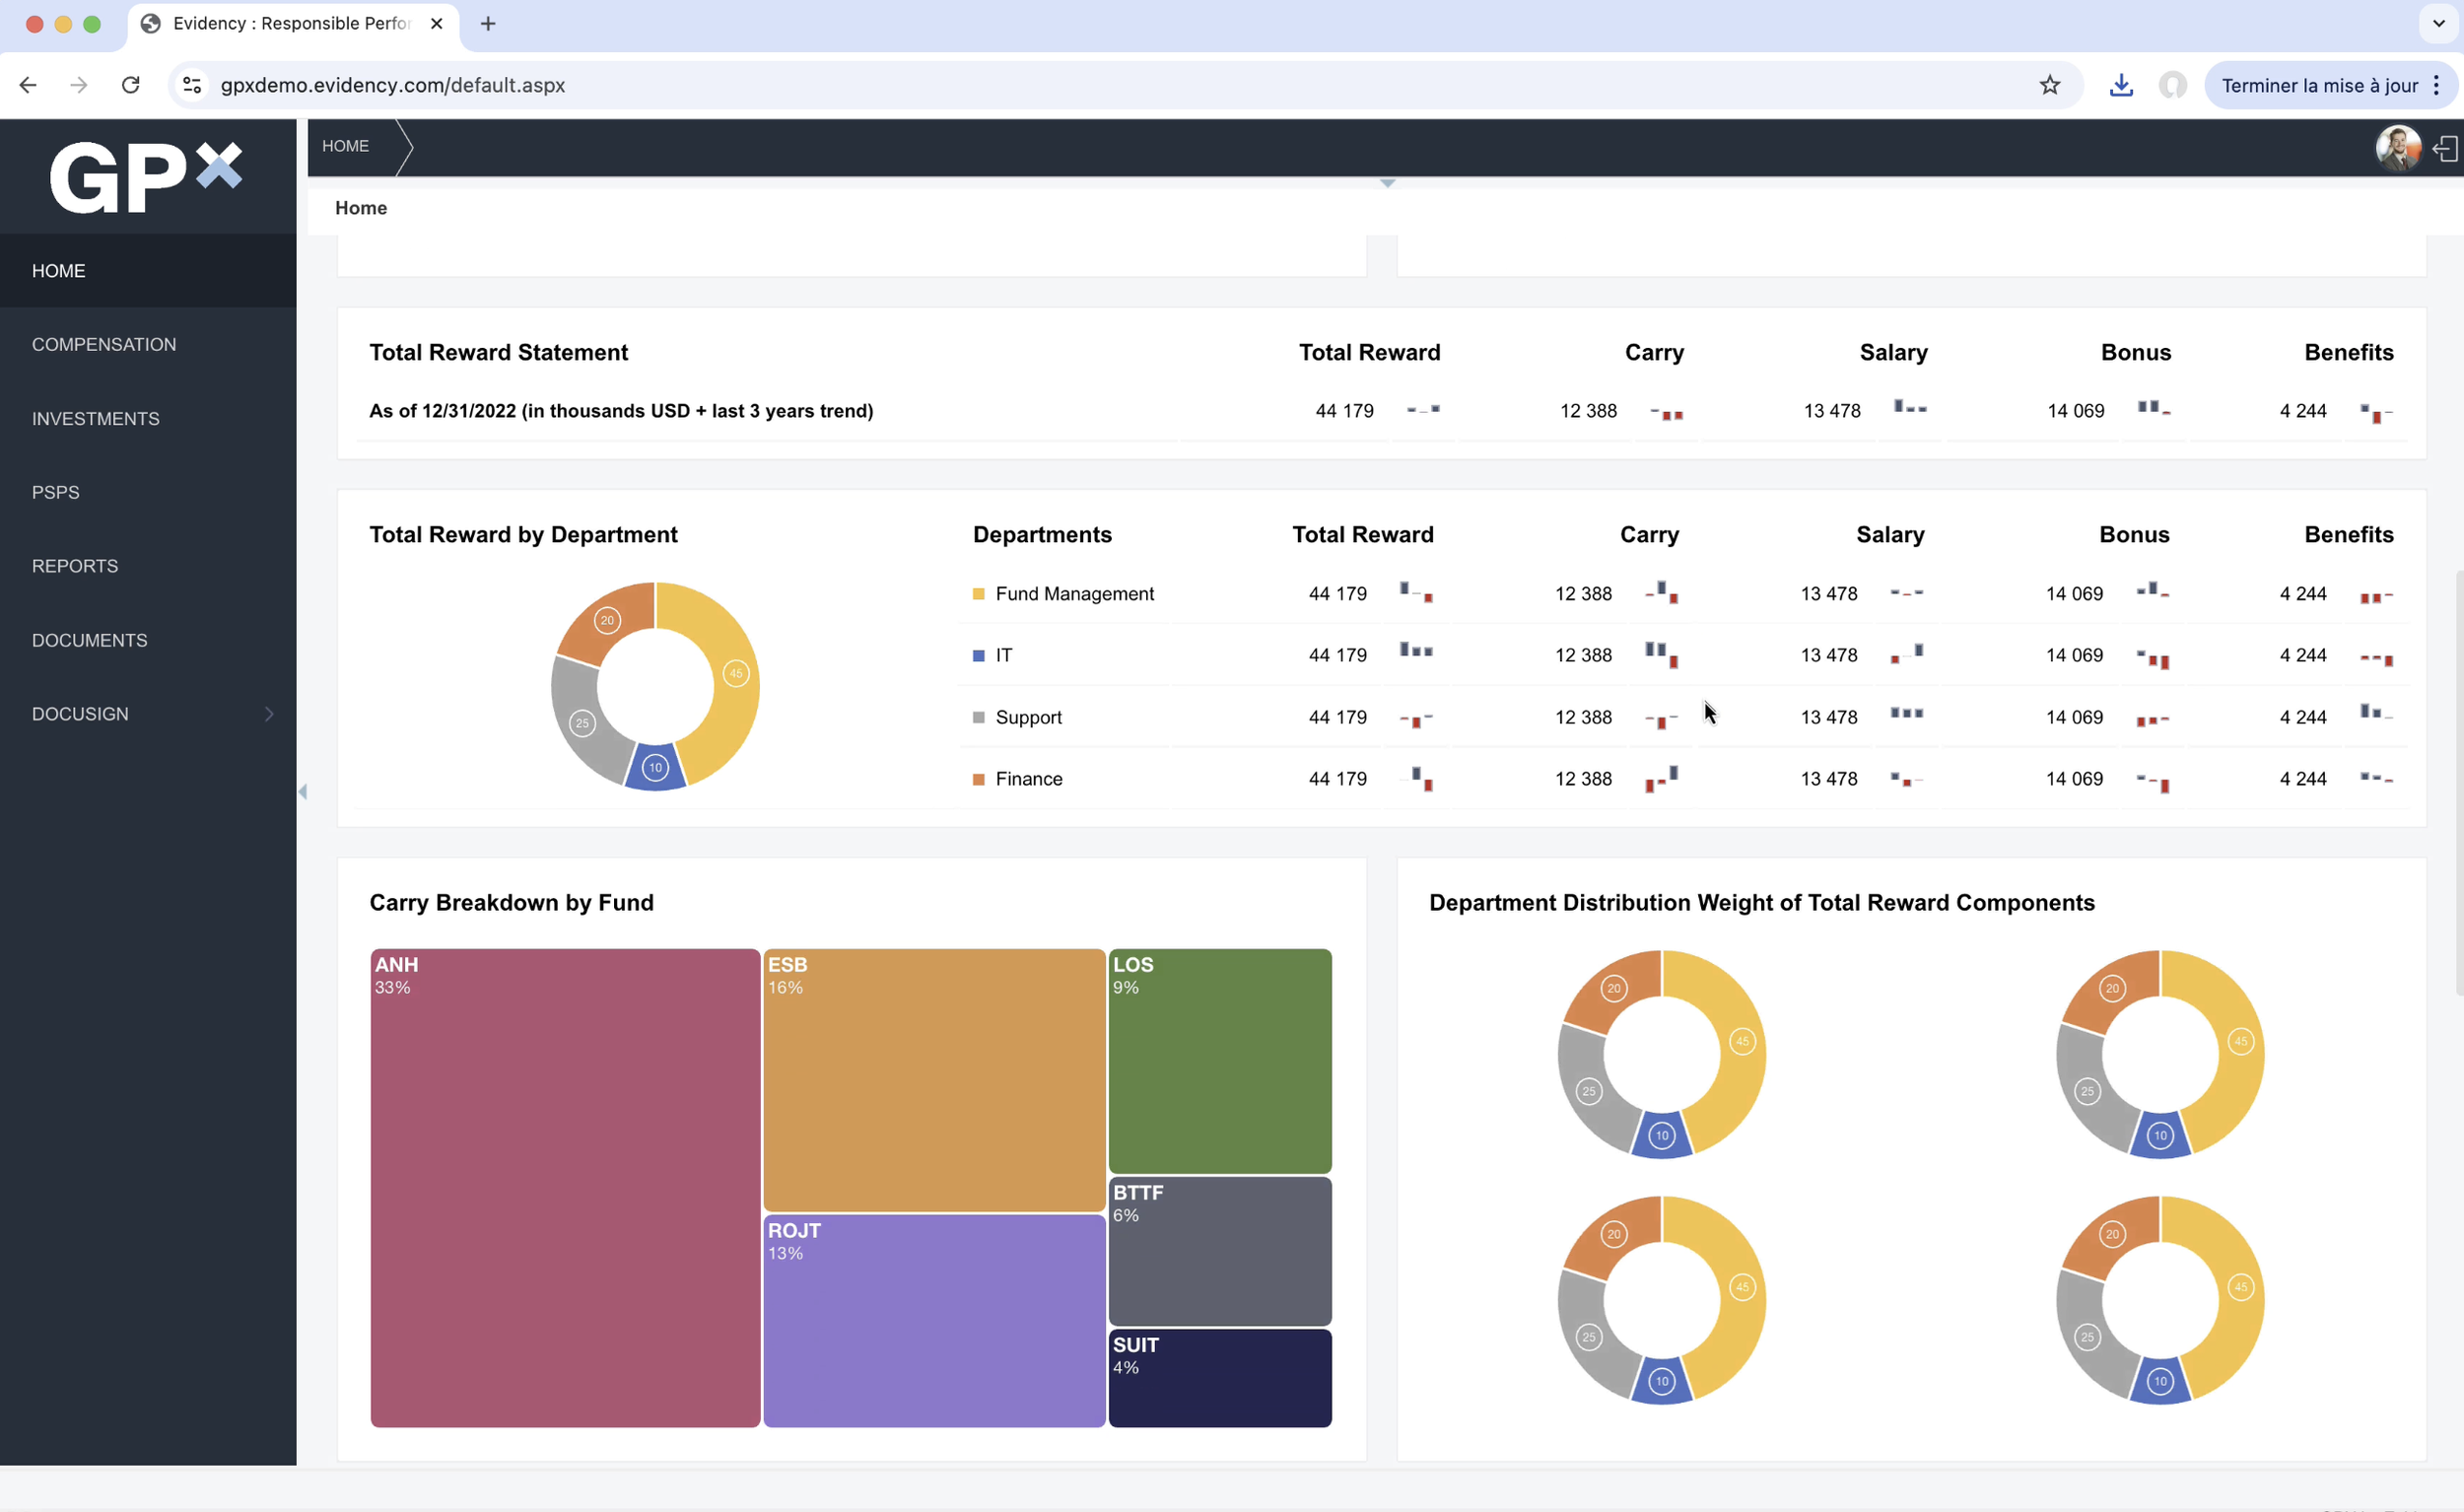Bookmark this page with the star icon

click(2050, 85)
